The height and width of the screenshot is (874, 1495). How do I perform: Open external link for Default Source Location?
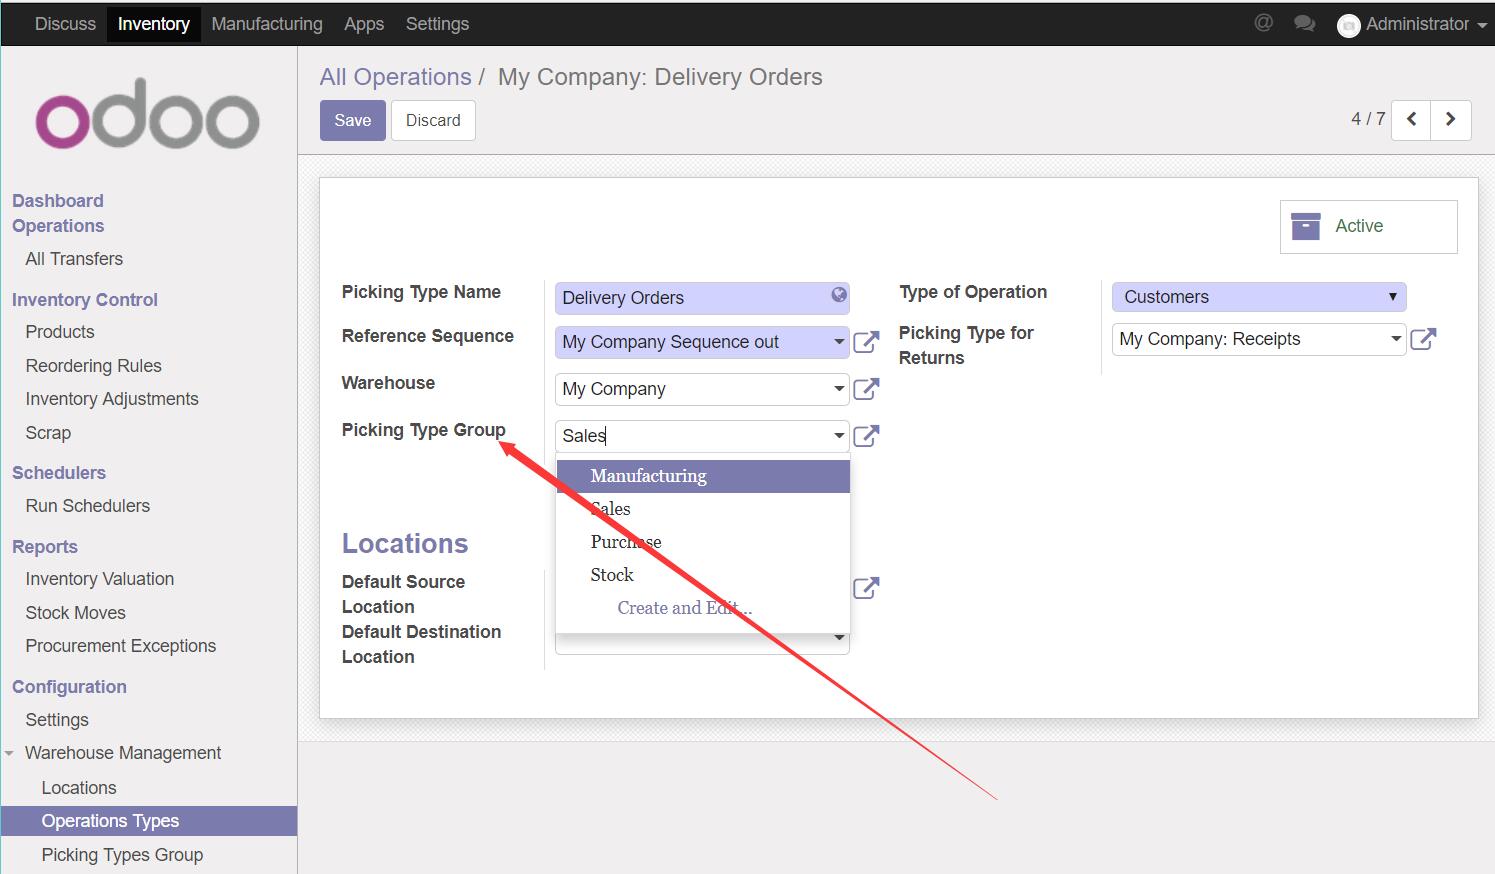click(866, 588)
